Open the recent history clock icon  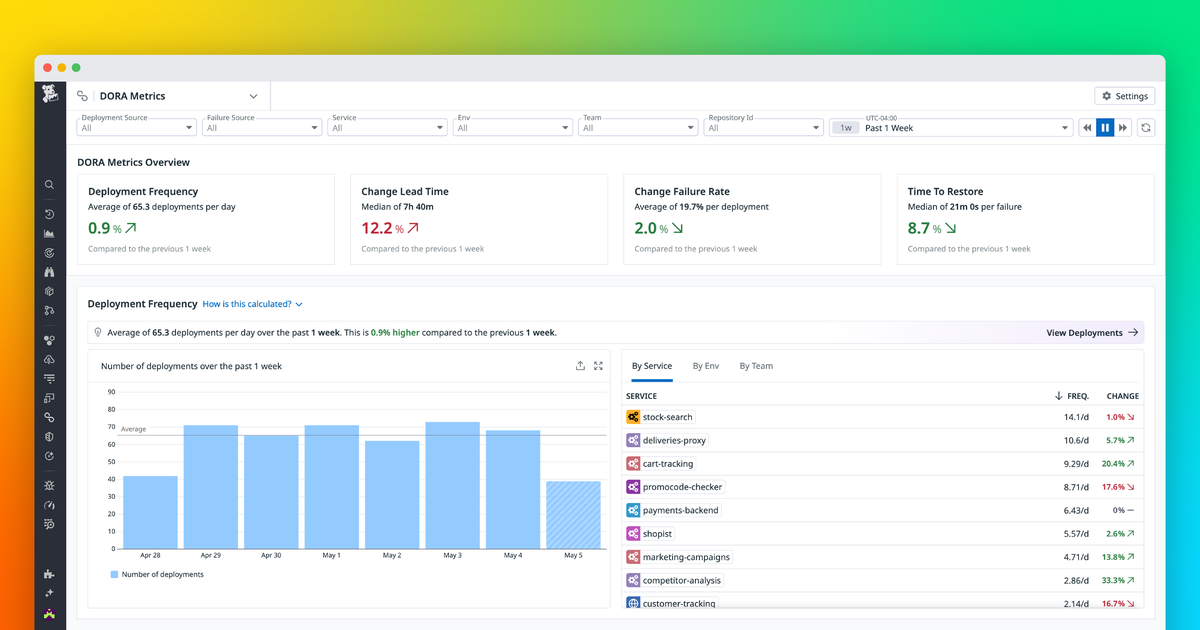tap(49, 214)
